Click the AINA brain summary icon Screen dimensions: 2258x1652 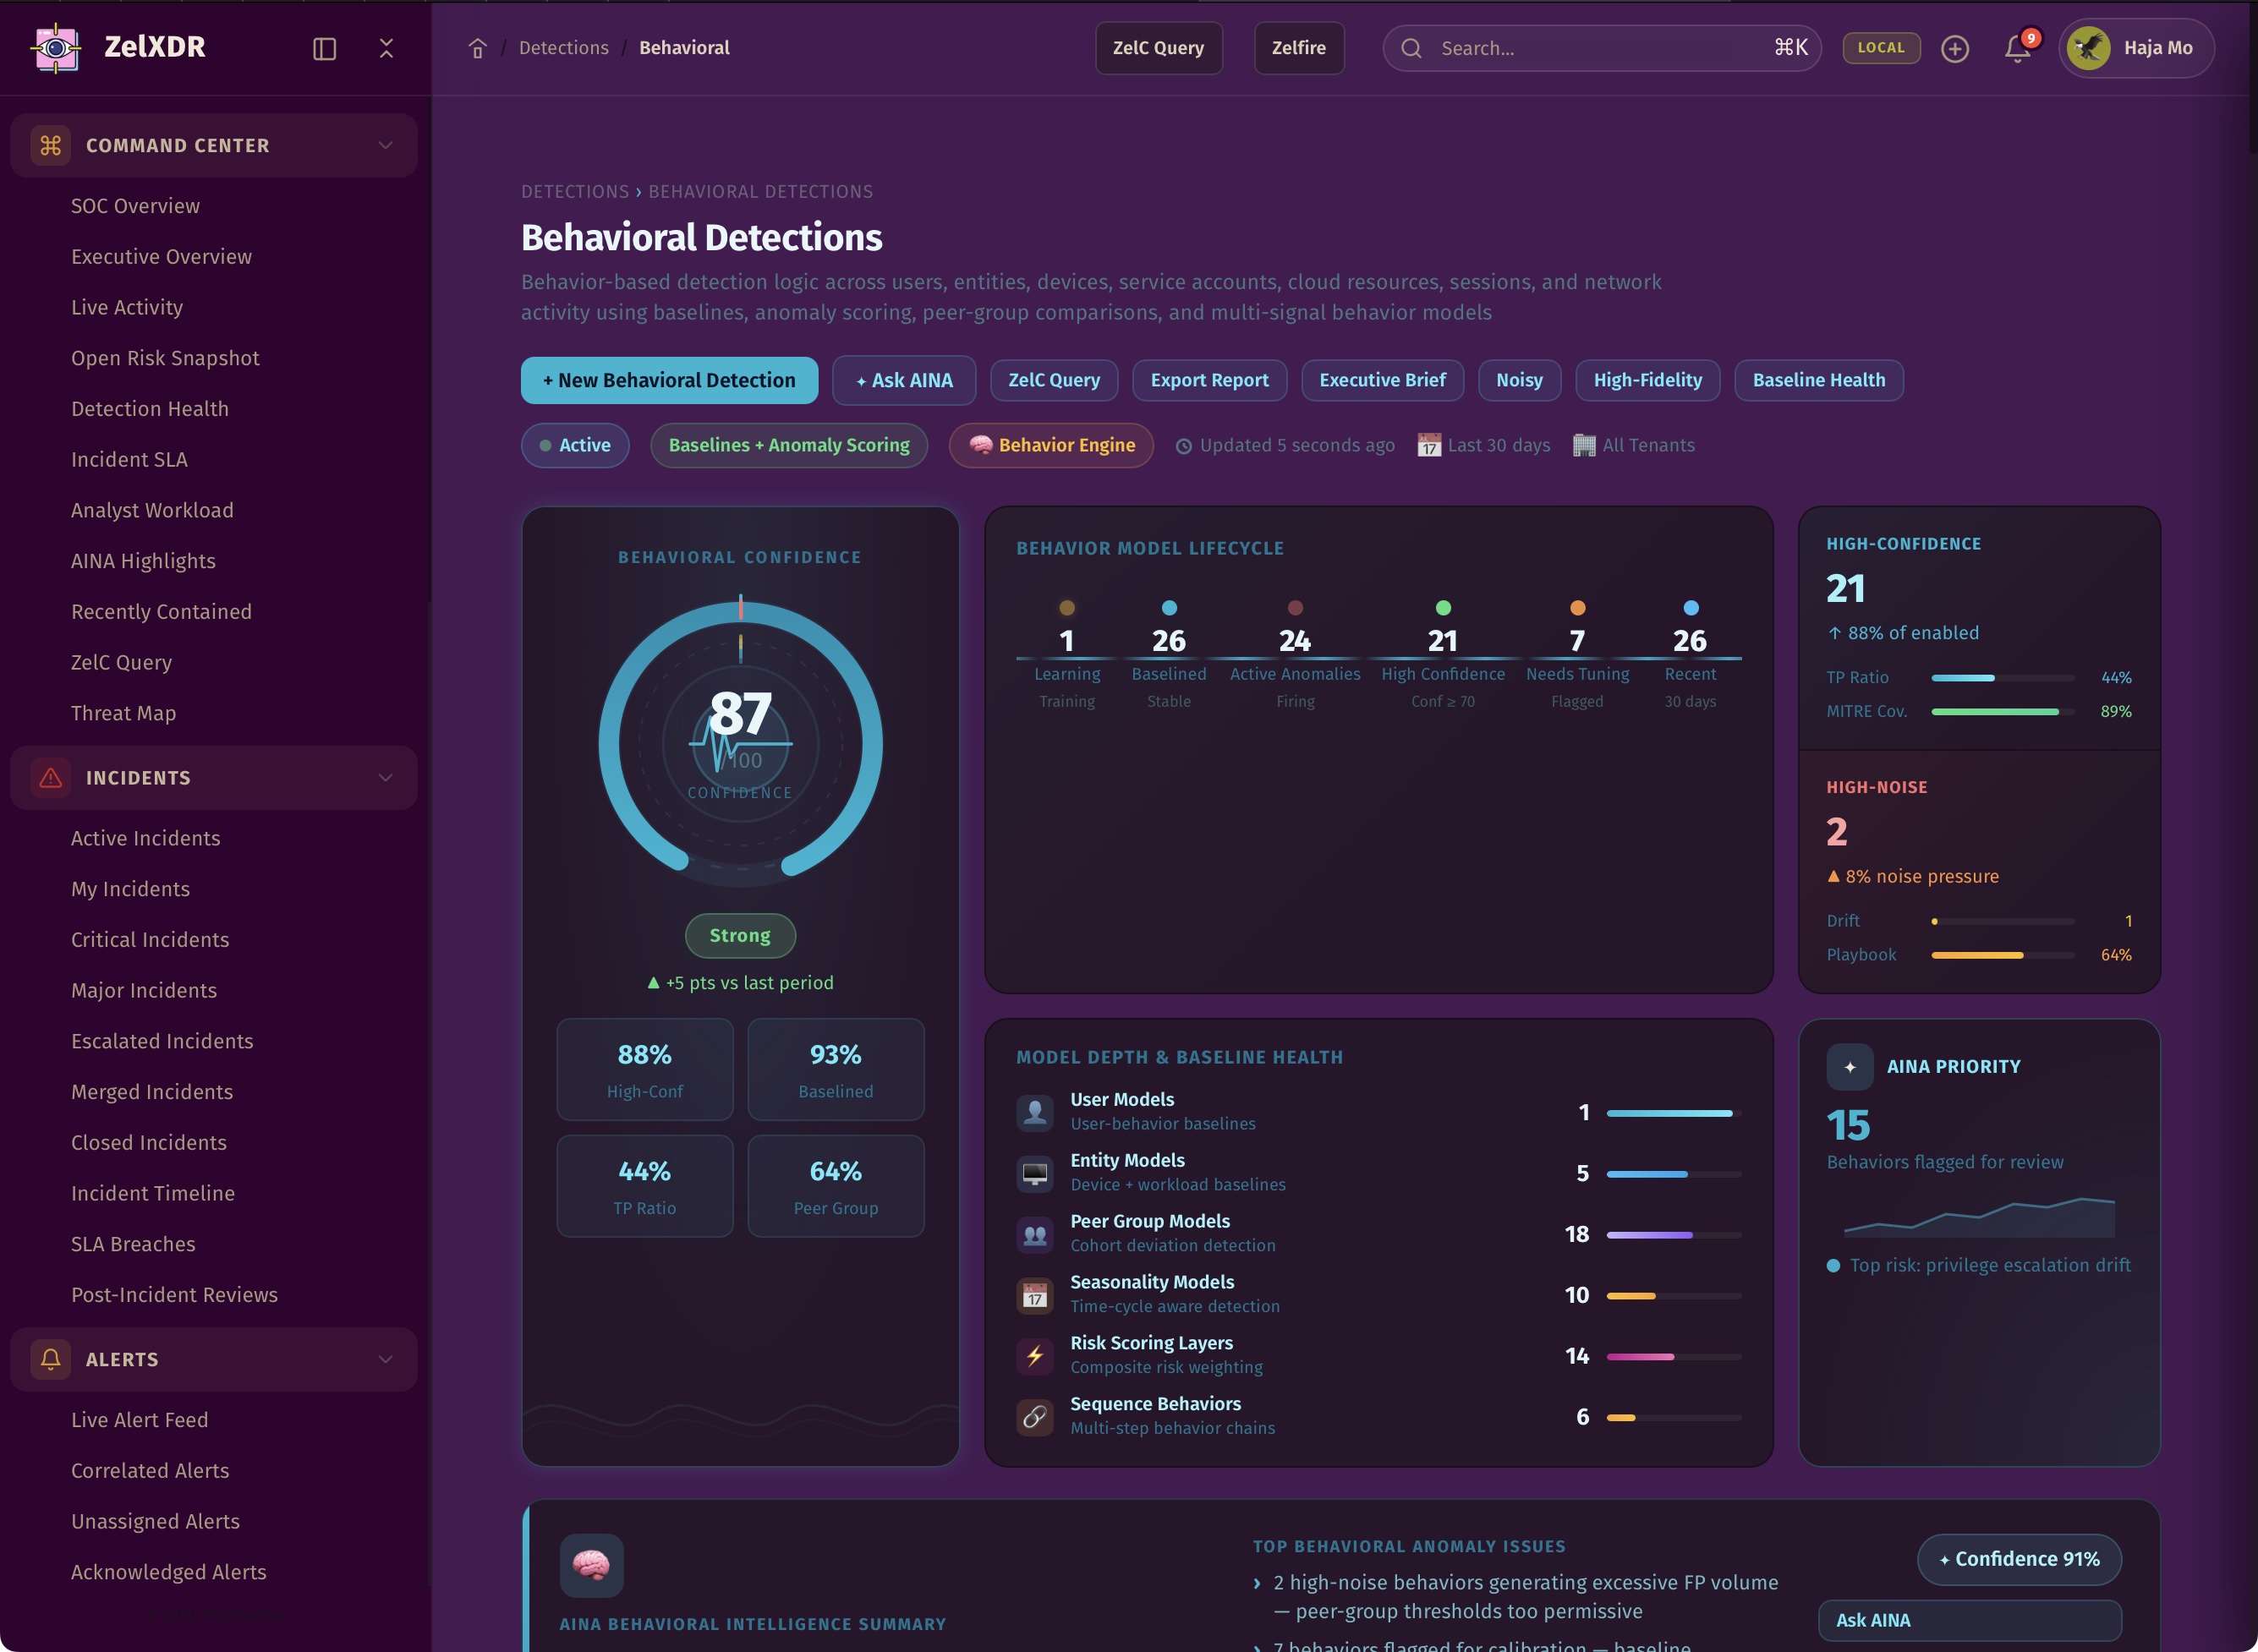(591, 1565)
